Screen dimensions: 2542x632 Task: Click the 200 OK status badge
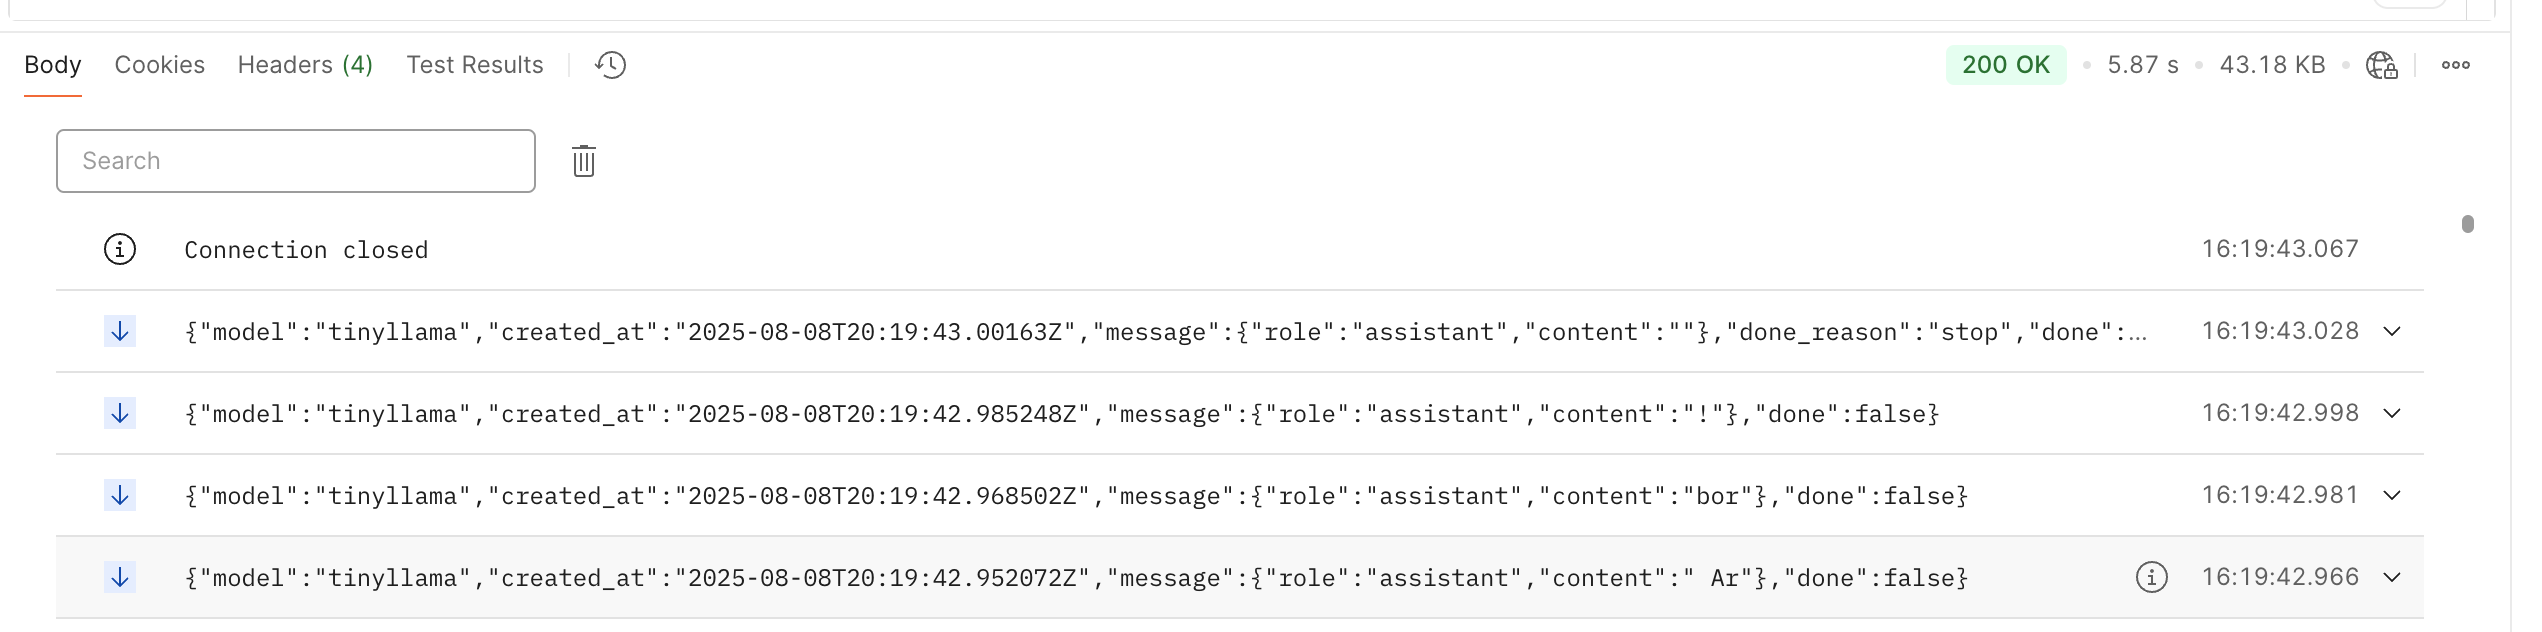(x=2005, y=65)
